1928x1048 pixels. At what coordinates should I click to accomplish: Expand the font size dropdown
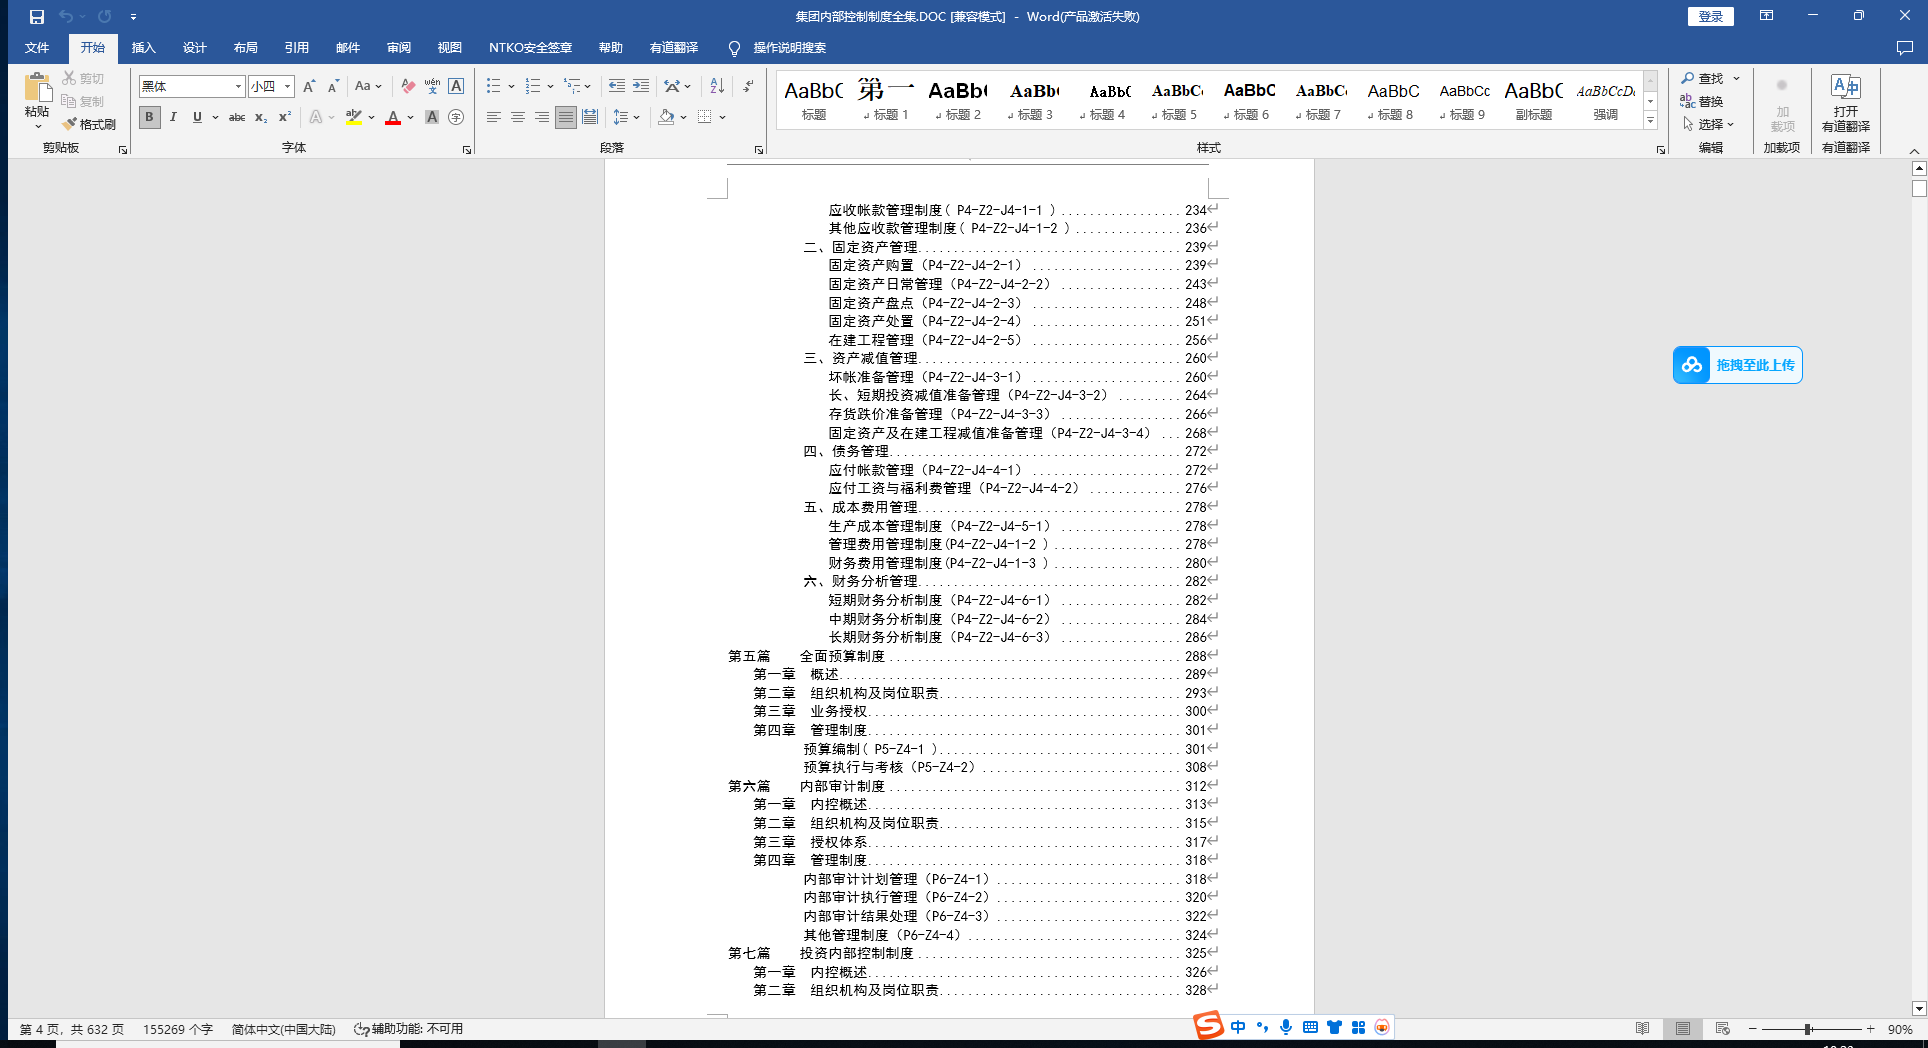[287, 87]
